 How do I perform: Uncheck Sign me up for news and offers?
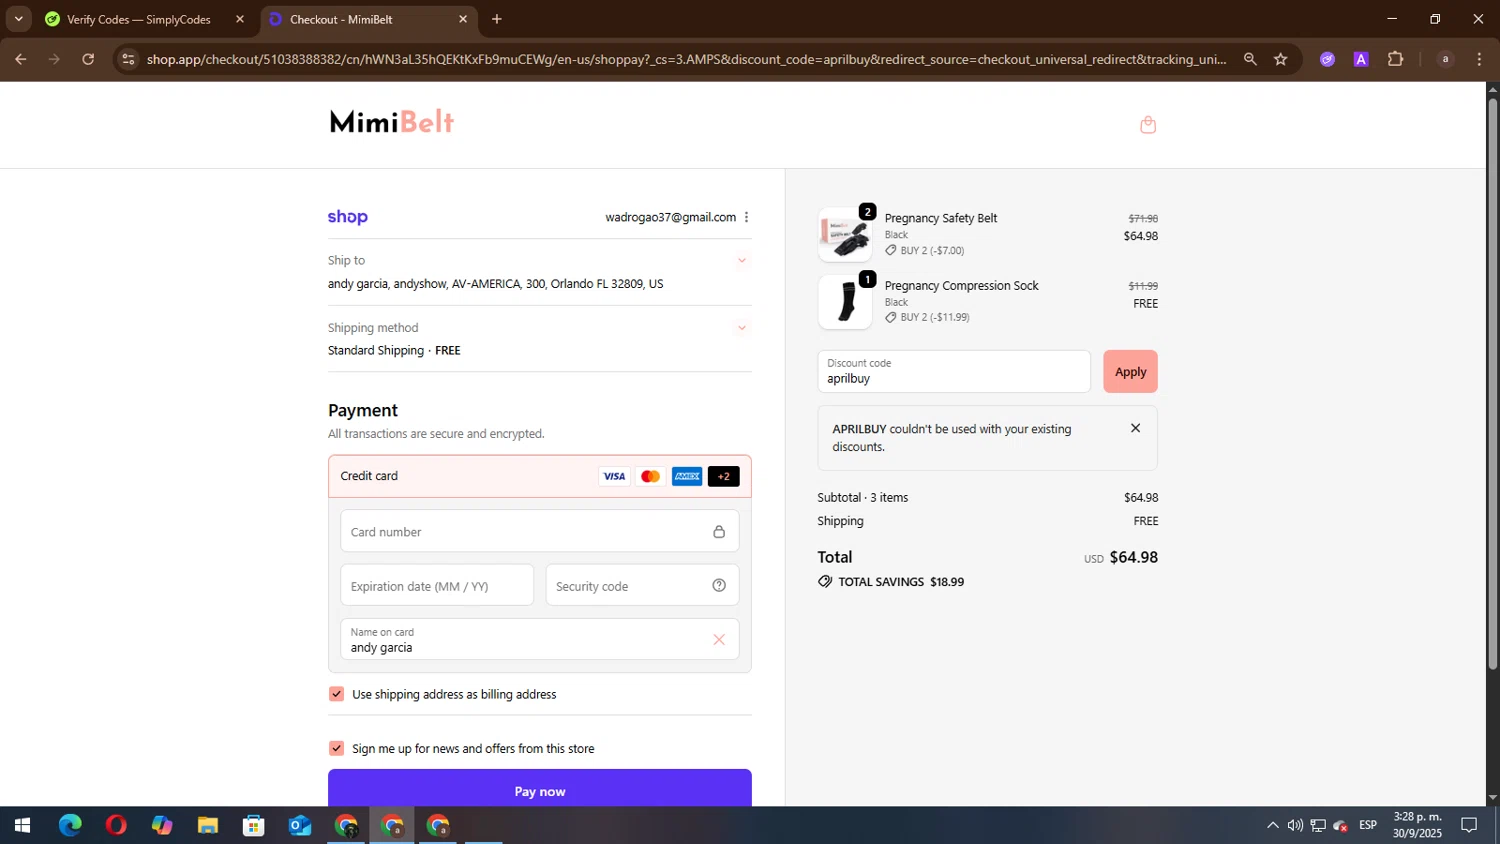[x=336, y=748]
